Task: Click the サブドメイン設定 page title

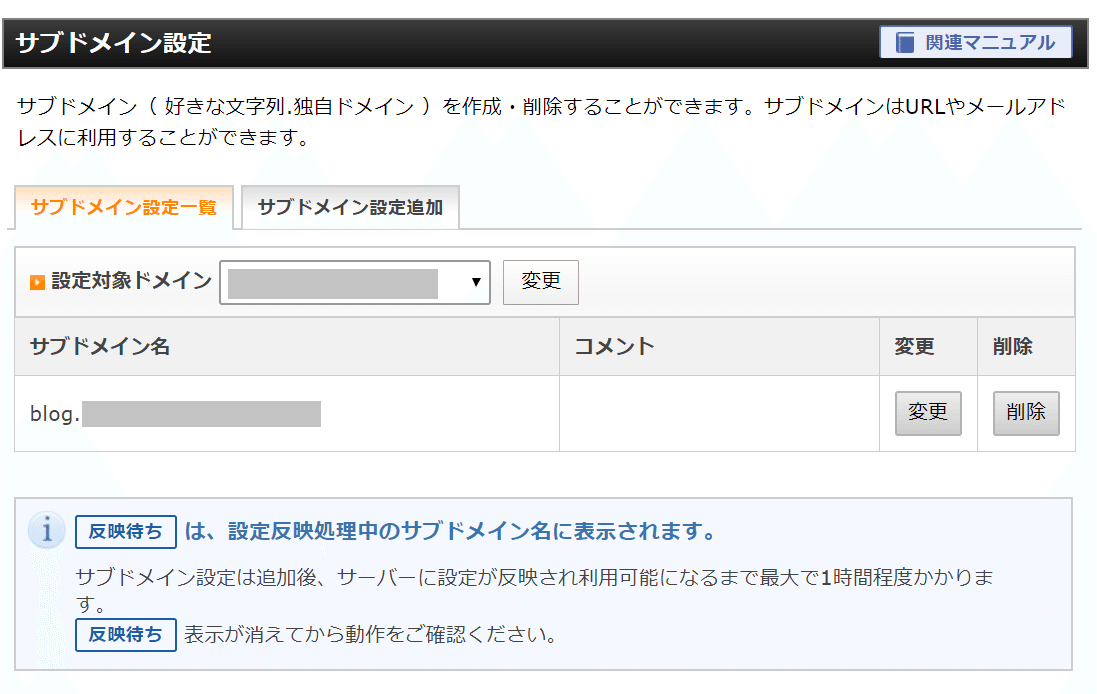Action: click(113, 43)
